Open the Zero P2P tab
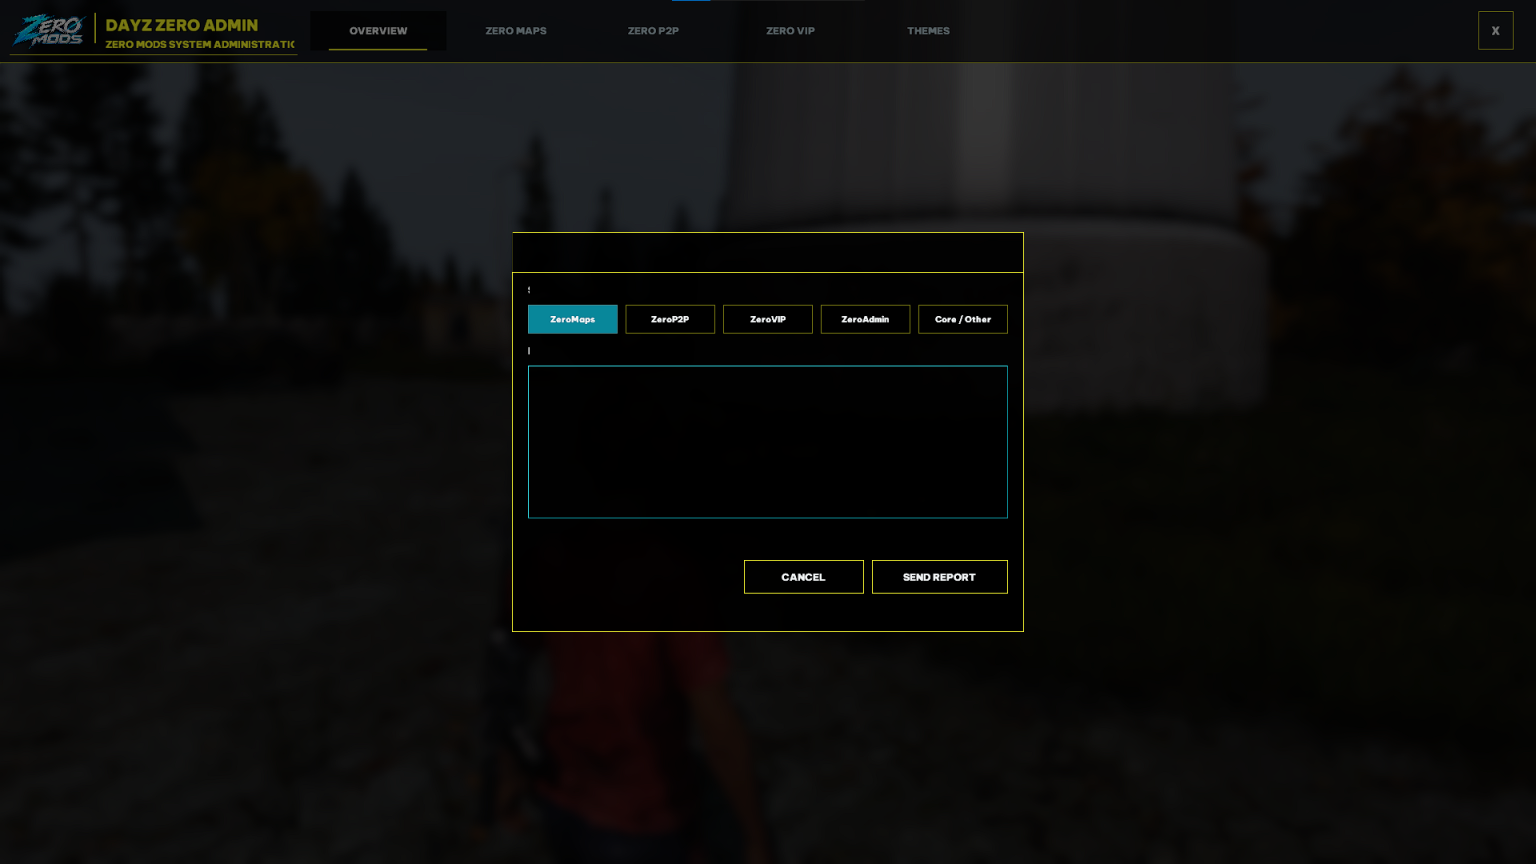Viewport: 1536px width, 864px height. (653, 31)
